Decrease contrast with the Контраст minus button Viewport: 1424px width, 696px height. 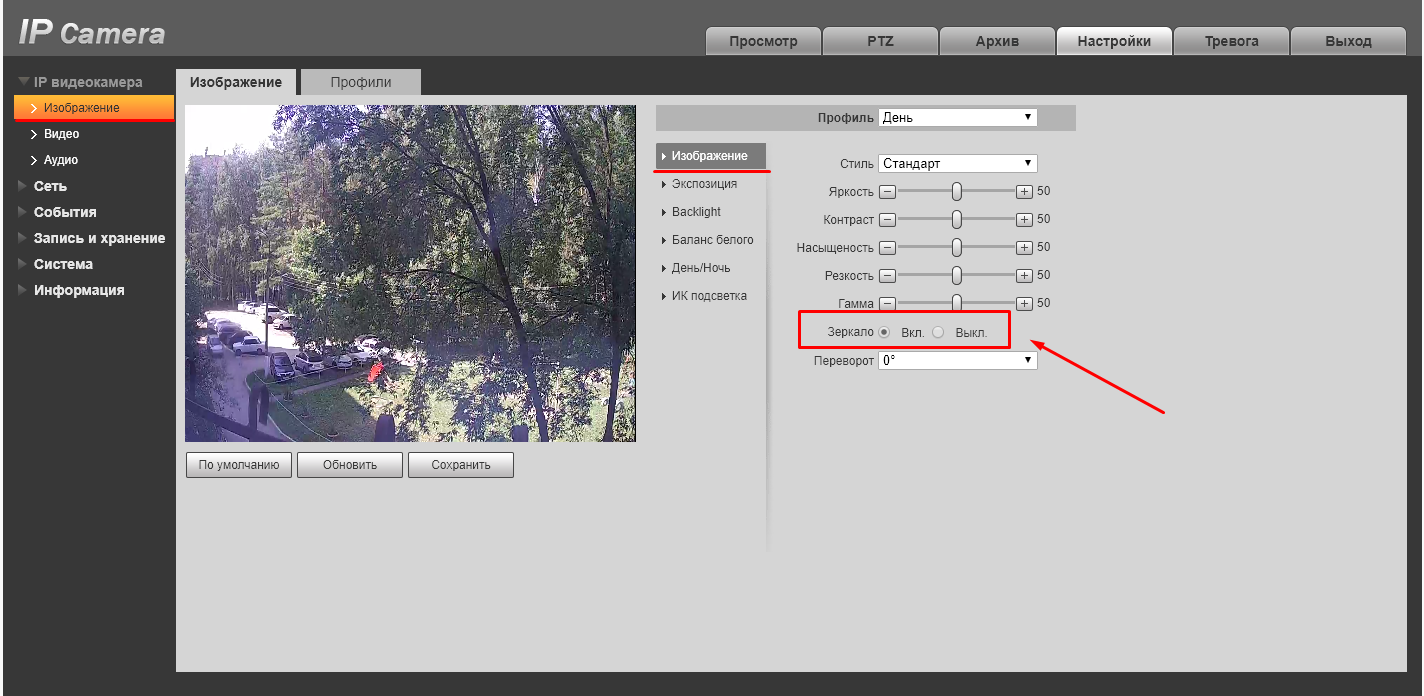click(x=886, y=219)
